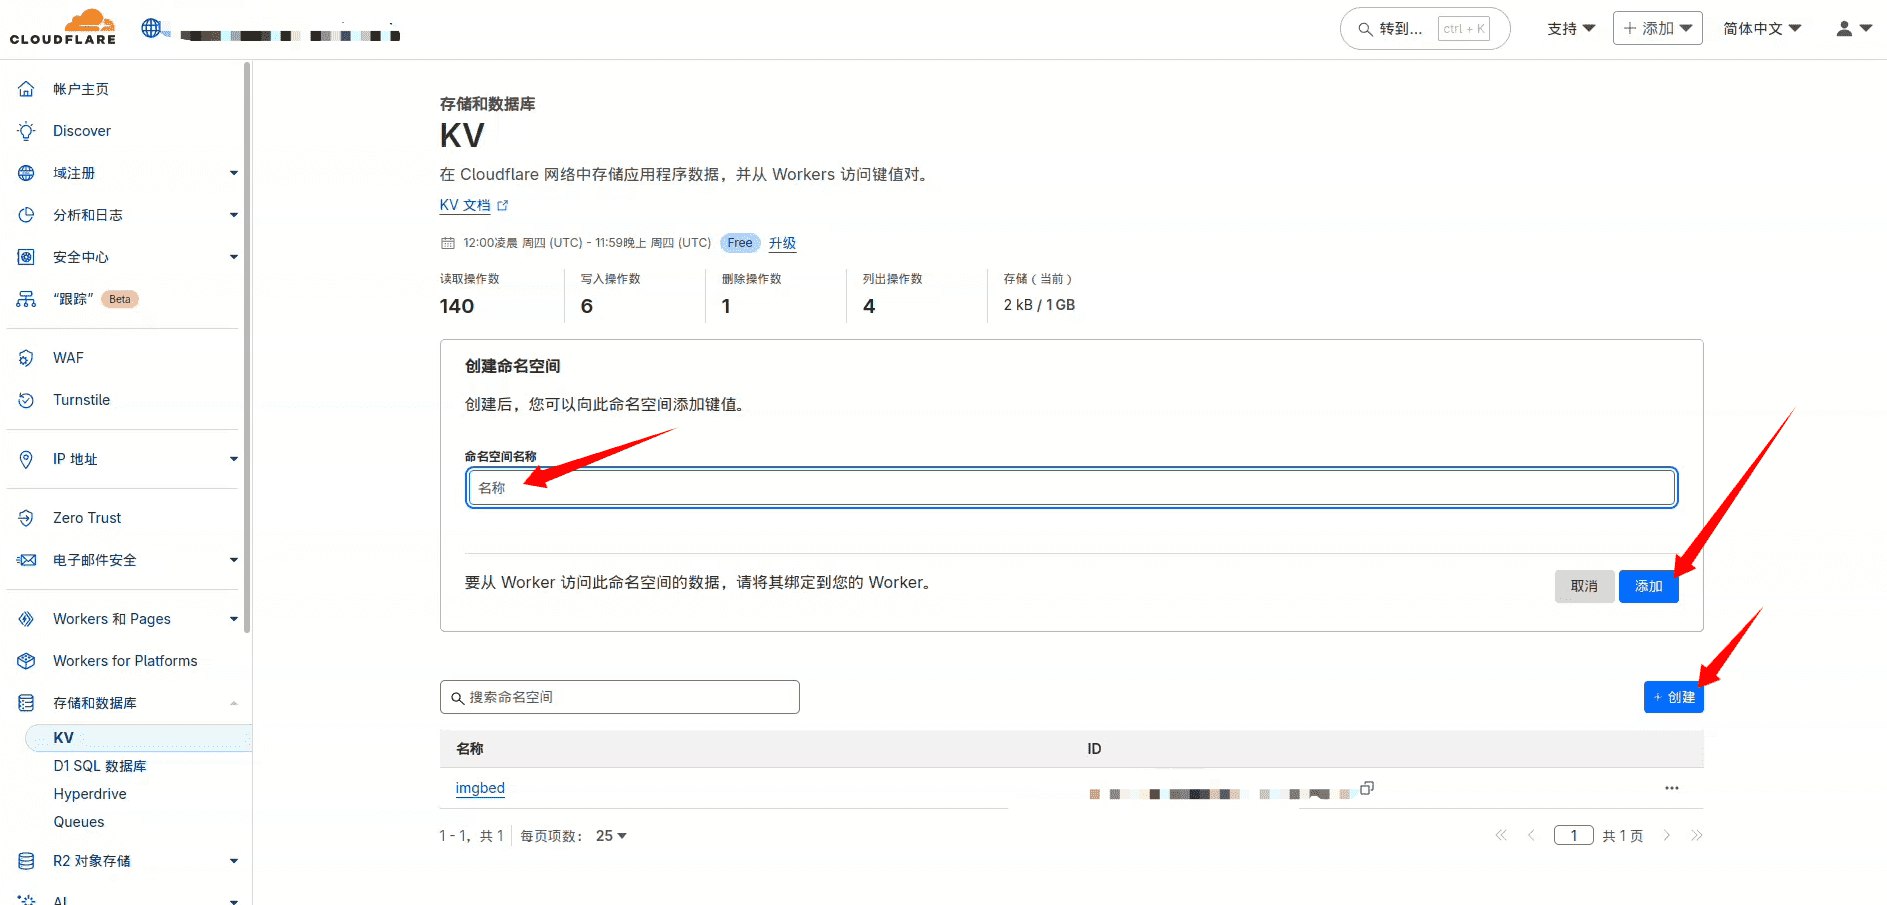Open Discover lightbulb icon
The image size is (1887, 905).
coord(27,131)
